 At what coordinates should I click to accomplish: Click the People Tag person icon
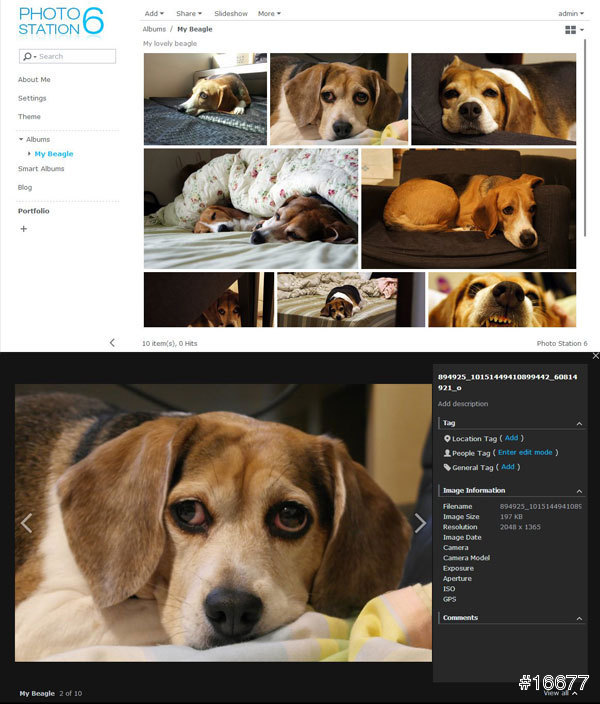pyautogui.click(x=447, y=453)
